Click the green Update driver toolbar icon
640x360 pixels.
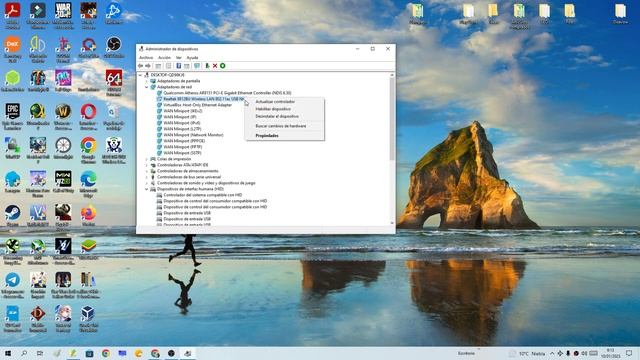[207, 66]
